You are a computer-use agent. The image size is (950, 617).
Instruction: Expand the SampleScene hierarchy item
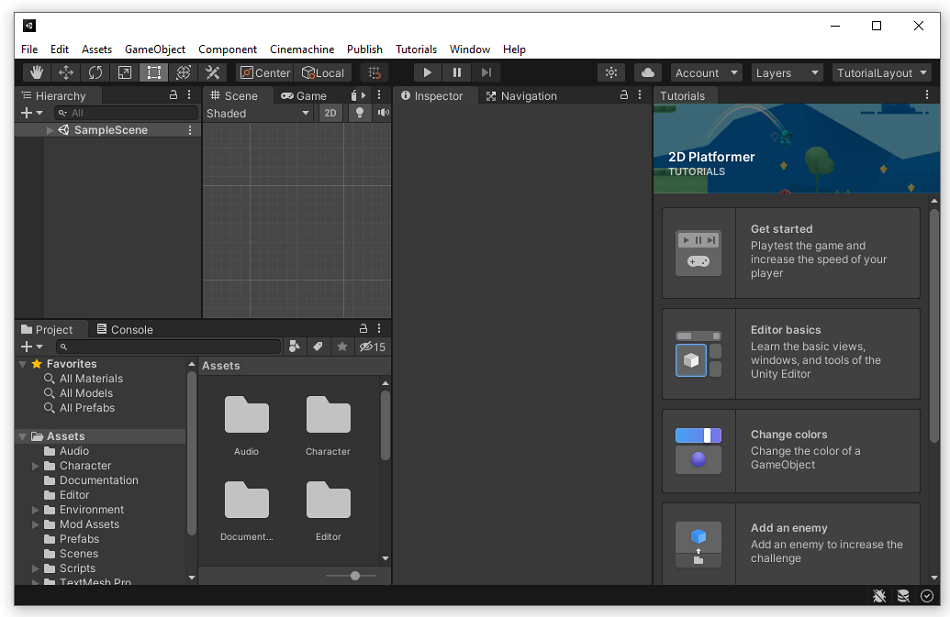(x=50, y=130)
